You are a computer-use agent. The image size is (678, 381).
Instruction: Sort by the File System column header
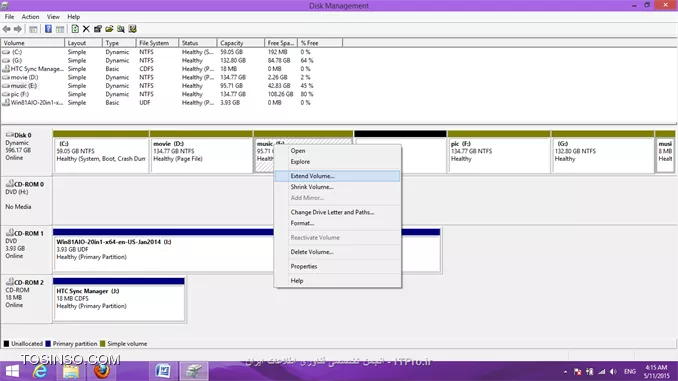click(x=157, y=43)
